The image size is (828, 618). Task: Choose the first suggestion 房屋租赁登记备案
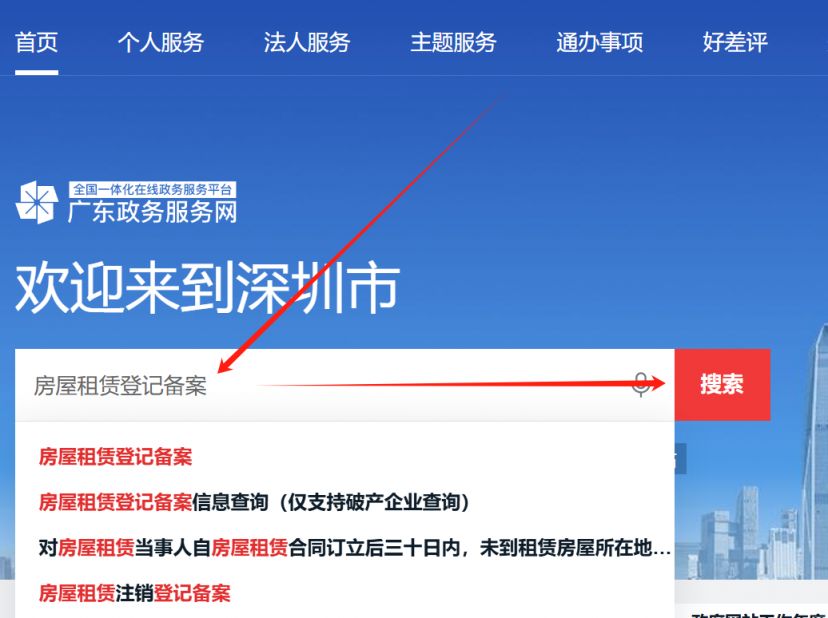pyautogui.click(x=115, y=457)
